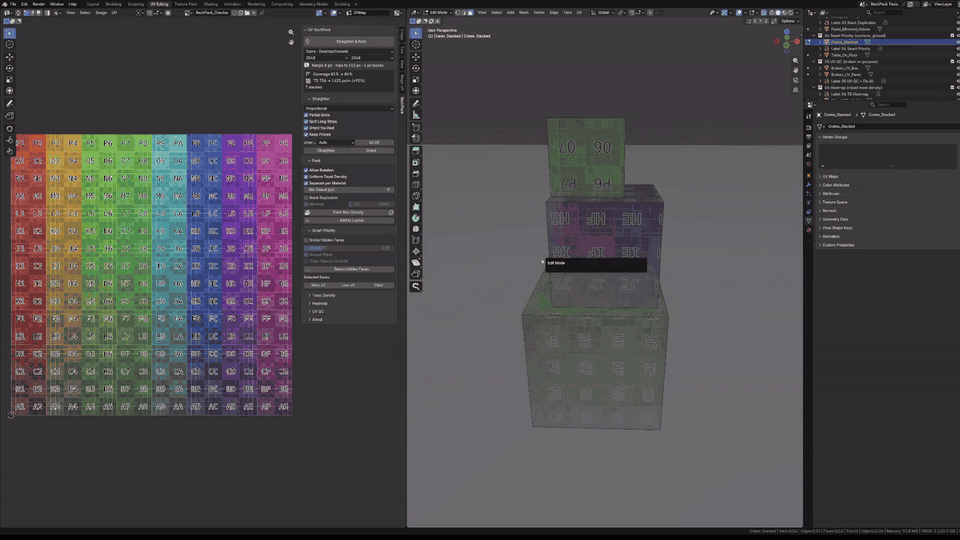
Task: Disable the Orient the Rest checkbox
Action: pos(306,128)
